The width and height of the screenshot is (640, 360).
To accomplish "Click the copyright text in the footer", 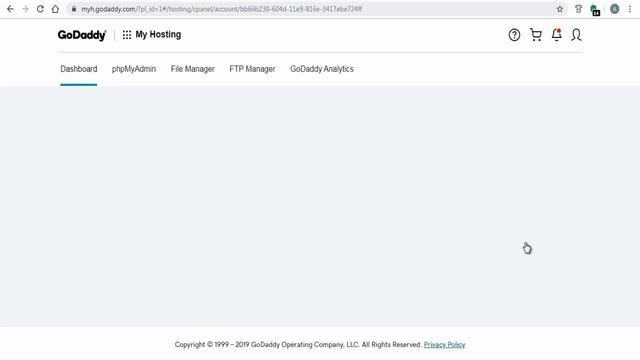I will (298, 344).
